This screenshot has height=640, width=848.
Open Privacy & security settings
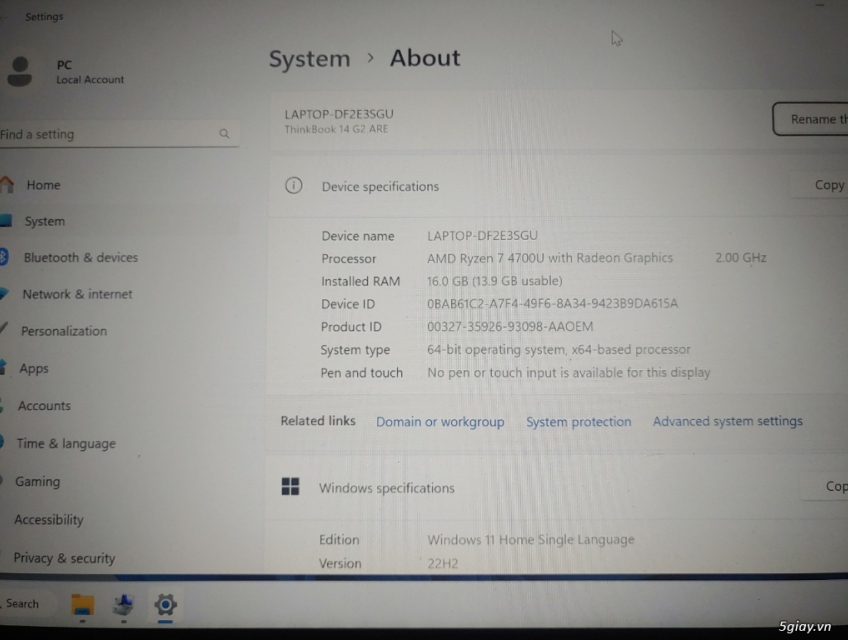click(x=65, y=558)
